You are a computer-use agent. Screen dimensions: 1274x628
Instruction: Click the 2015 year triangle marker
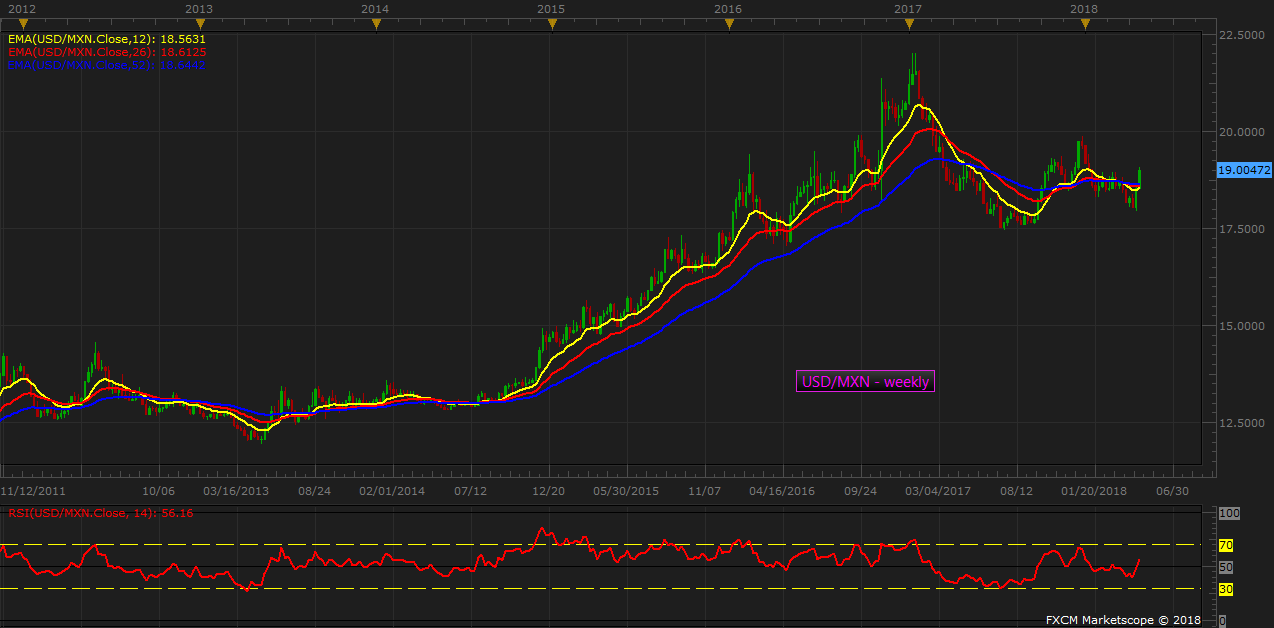click(x=551, y=24)
